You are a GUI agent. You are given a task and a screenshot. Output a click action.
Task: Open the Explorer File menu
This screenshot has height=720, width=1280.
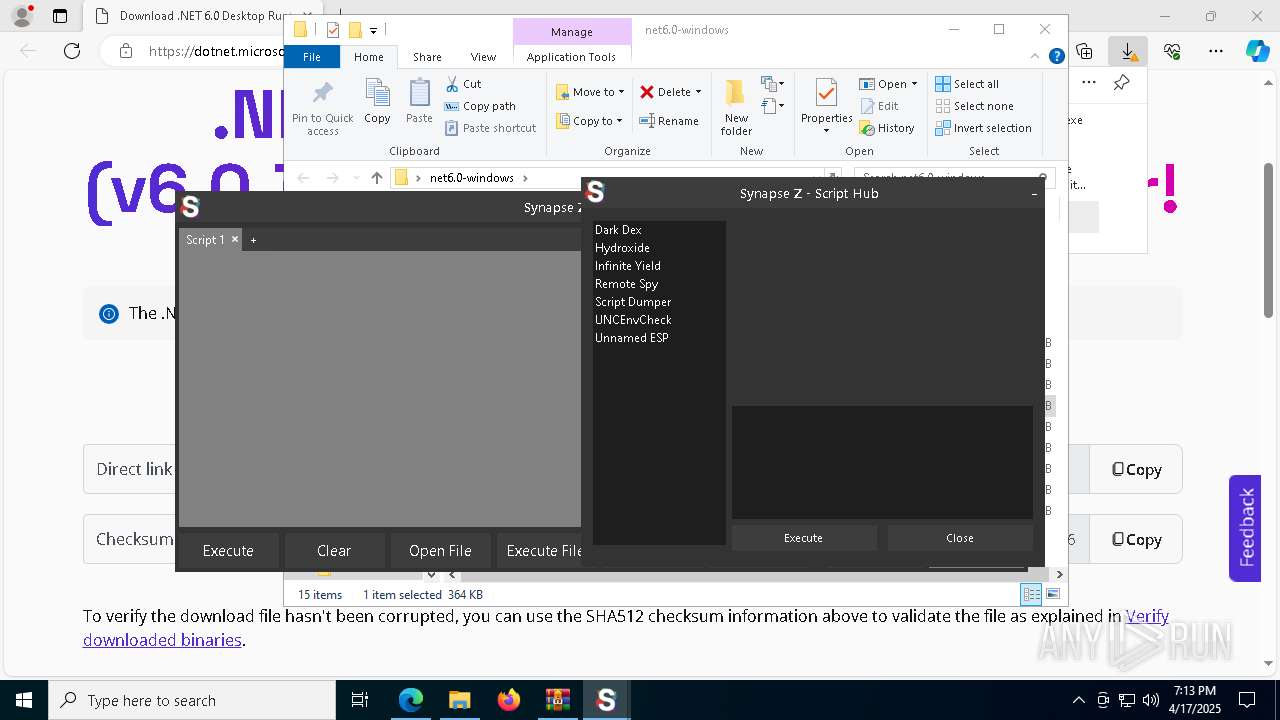[312, 57]
